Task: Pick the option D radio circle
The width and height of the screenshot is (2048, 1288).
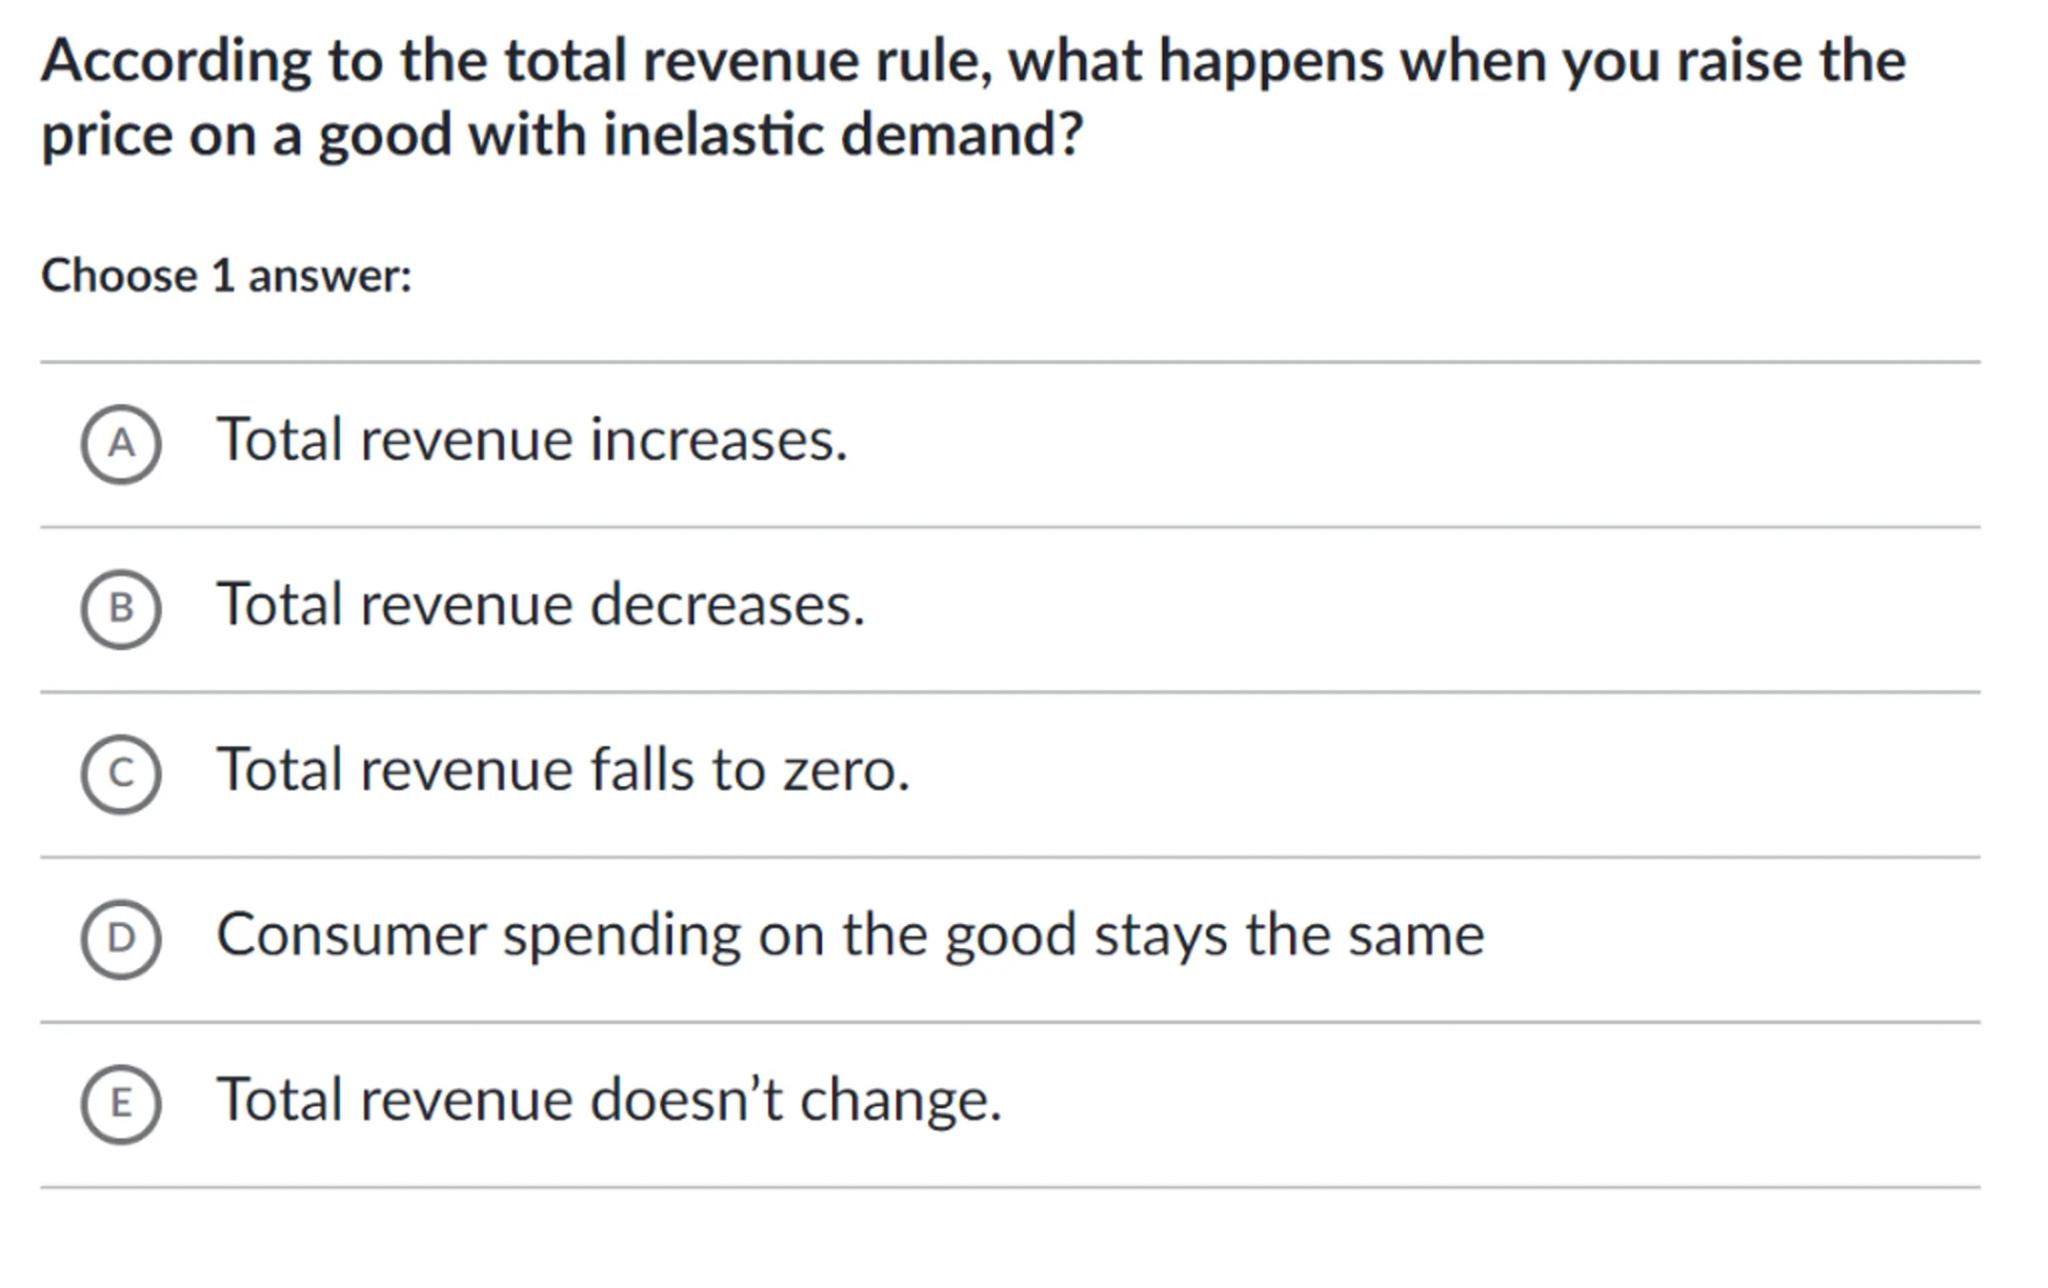Action: tap(121, 938)
